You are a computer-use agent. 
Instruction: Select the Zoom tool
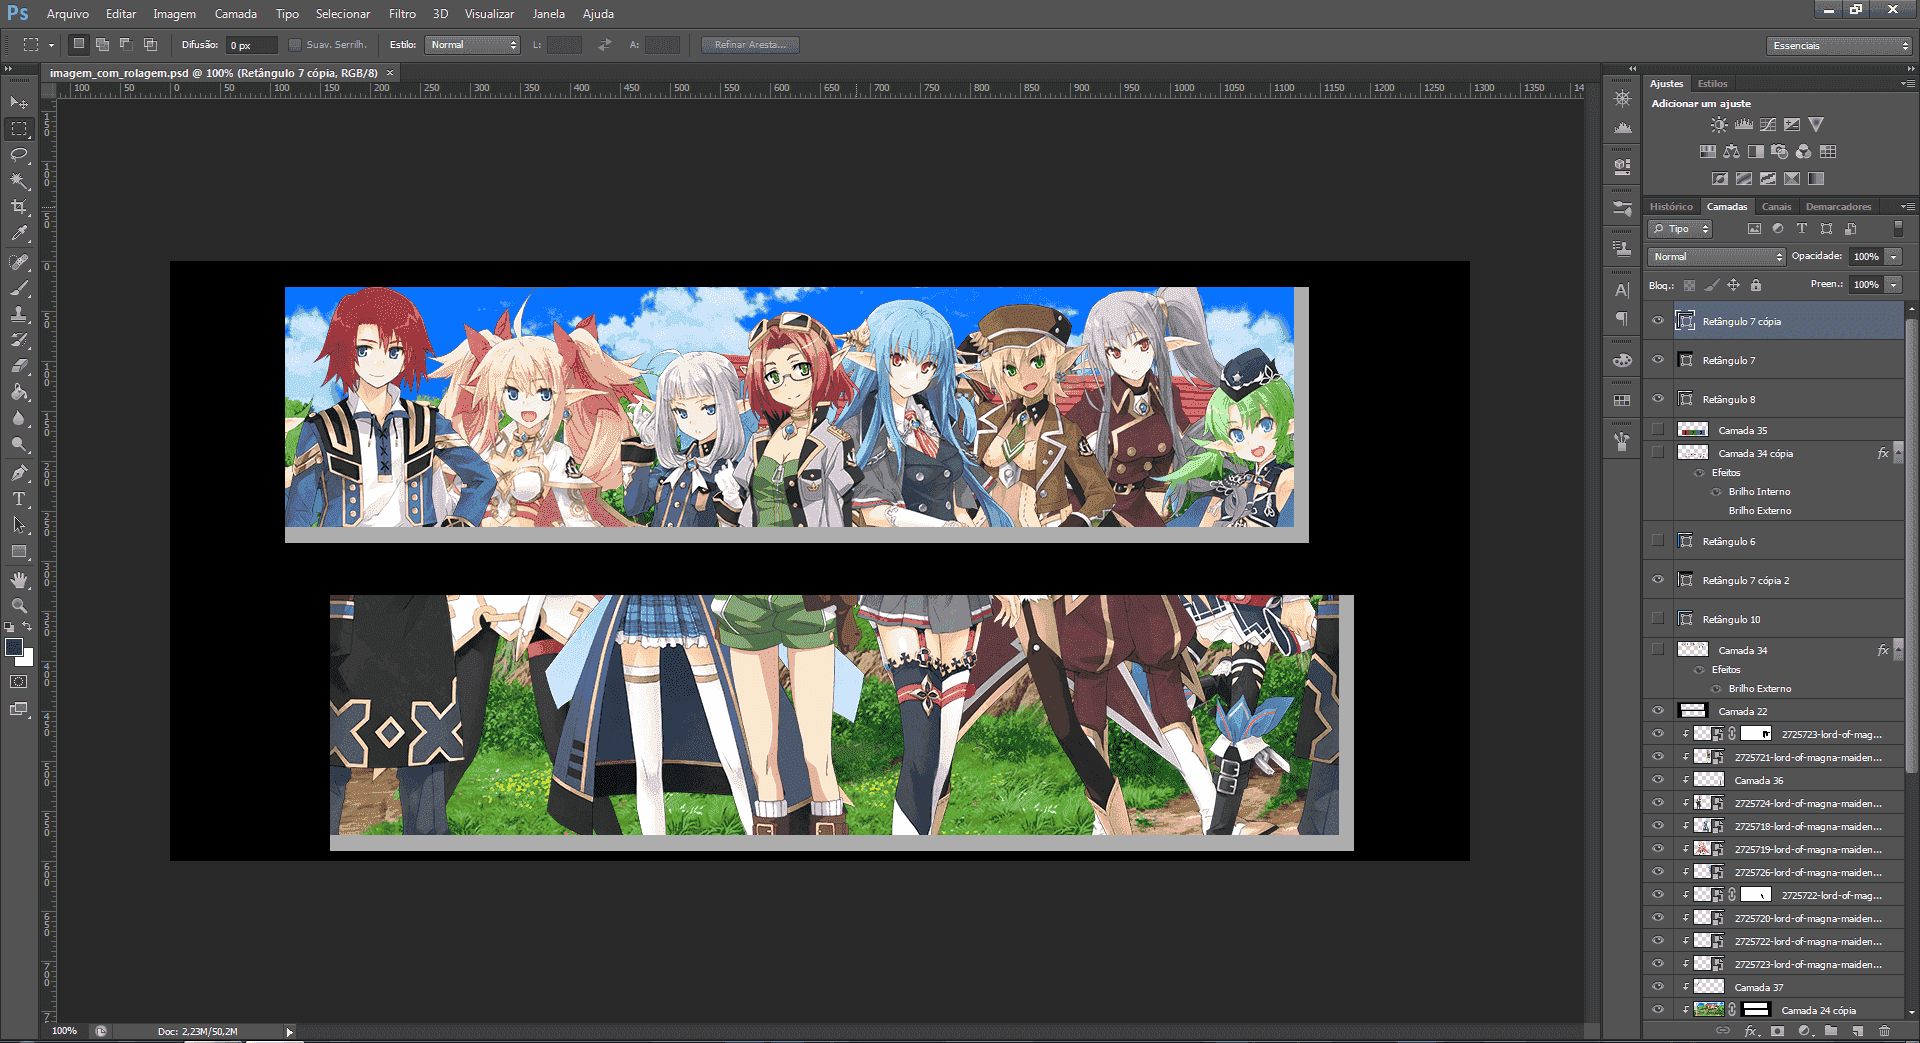pyautogui.click(x=19, y=606)
